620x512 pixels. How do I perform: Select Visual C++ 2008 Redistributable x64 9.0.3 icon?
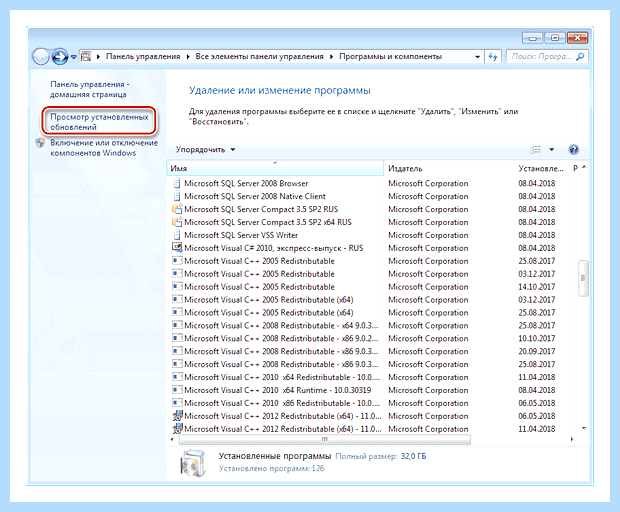[x=177, y=325]
